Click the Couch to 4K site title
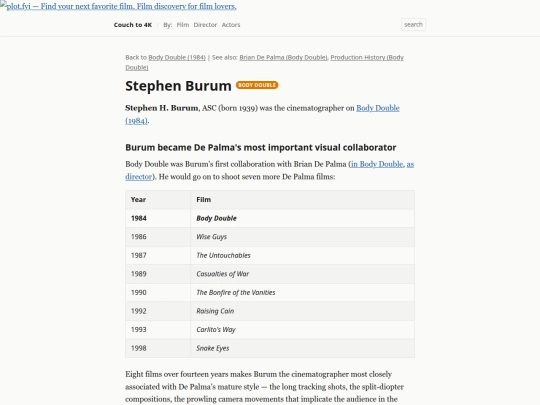 tap(133, 25)
